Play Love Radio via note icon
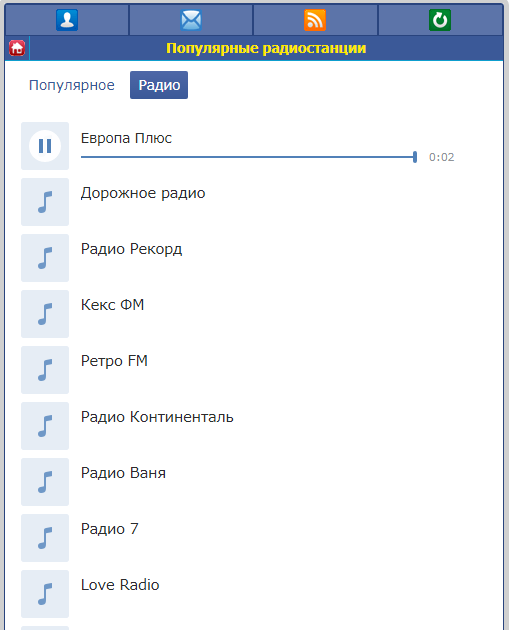The image size is (509, 630). 45,594
